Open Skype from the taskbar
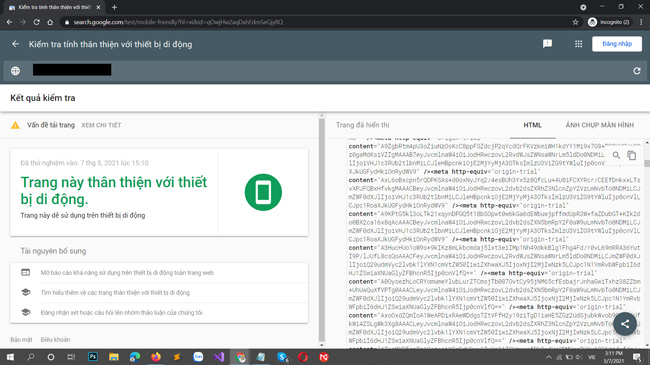The image size is (650, 365). (x=282, y=357)
